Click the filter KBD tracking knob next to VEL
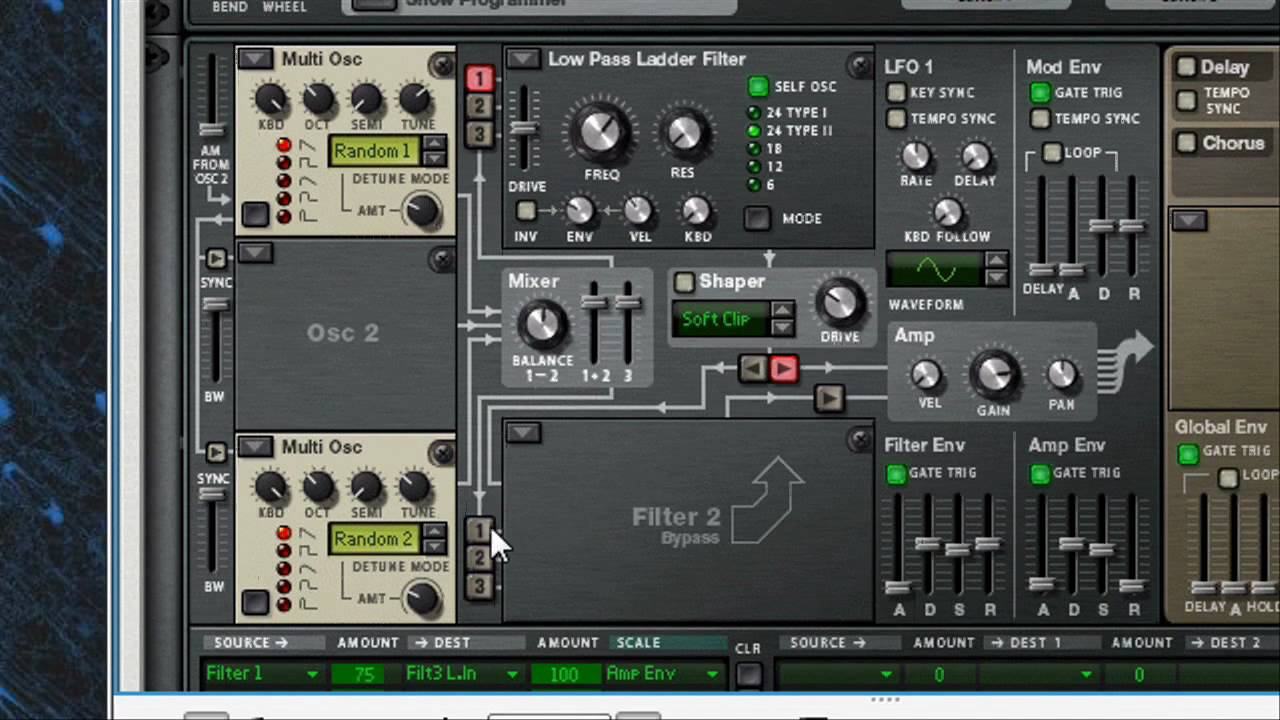This screenshot has height=720, width=1280. [x=696, y=211]
